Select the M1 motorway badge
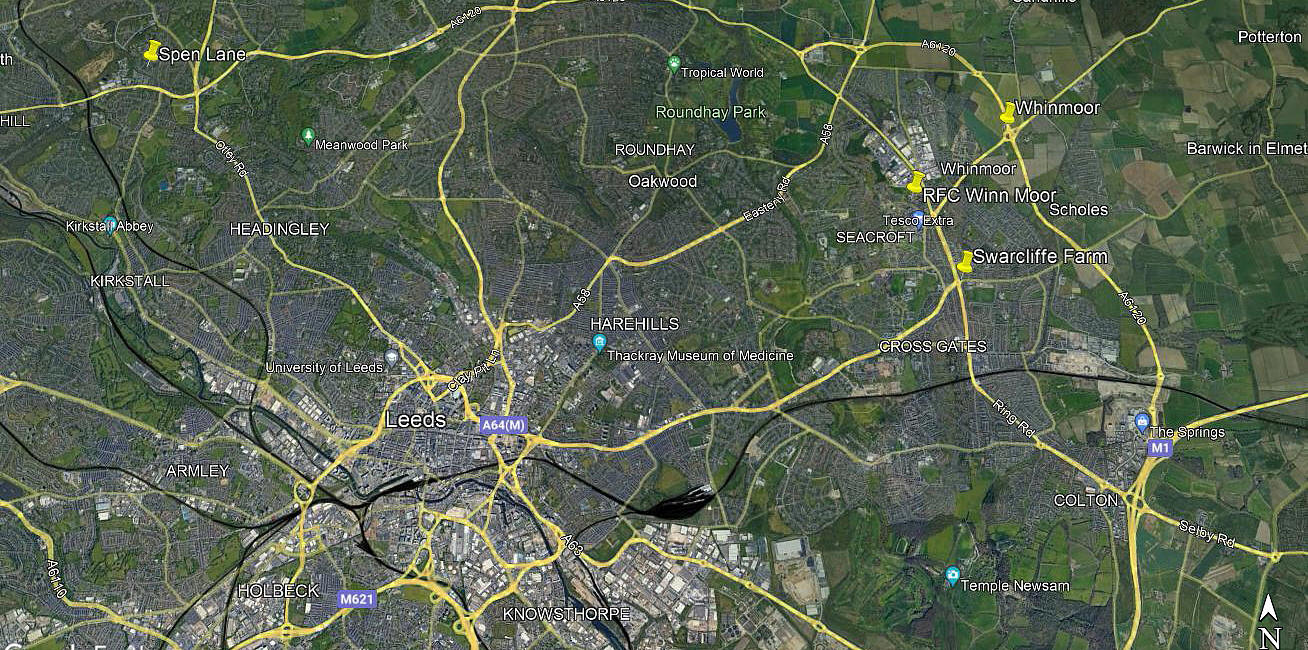The image size is (1308, 650). 1159,449
